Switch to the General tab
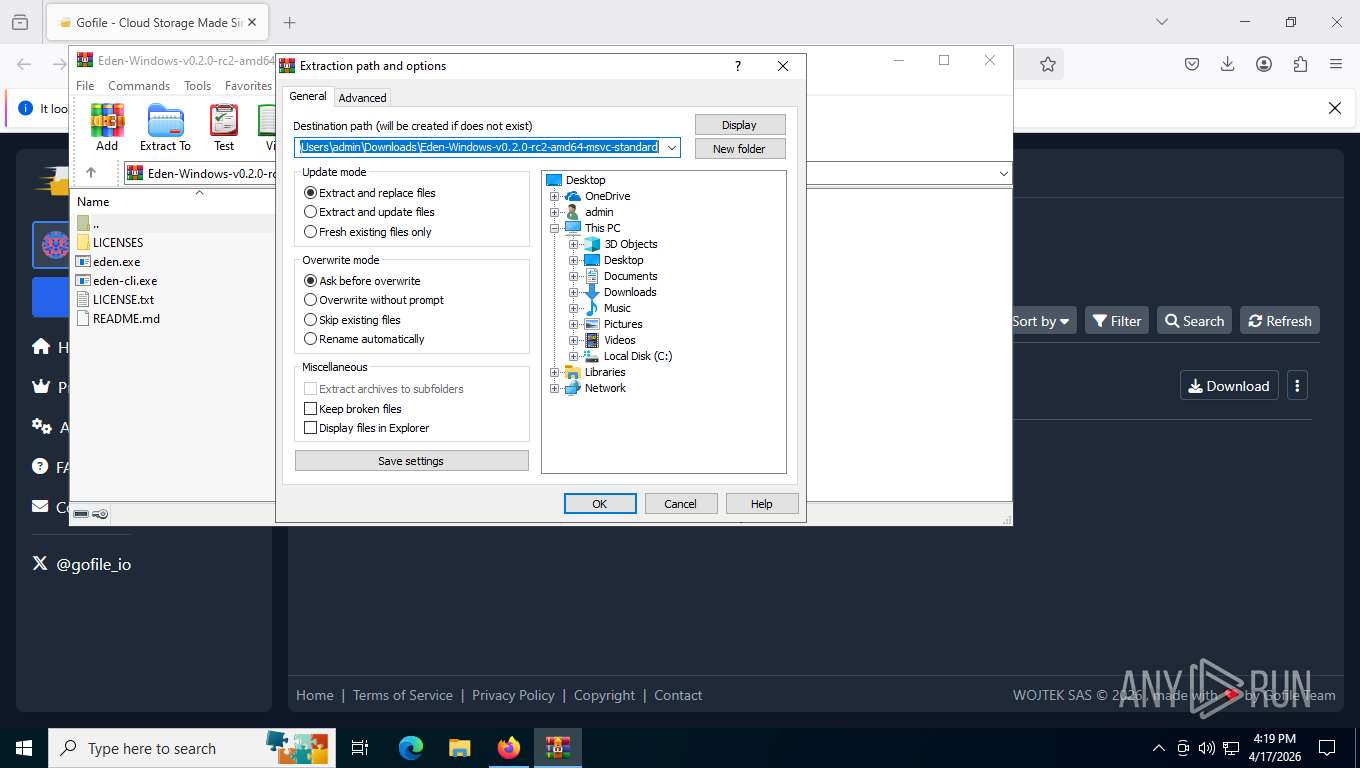This screenshot has width=1360, height=768. [308, 96]
